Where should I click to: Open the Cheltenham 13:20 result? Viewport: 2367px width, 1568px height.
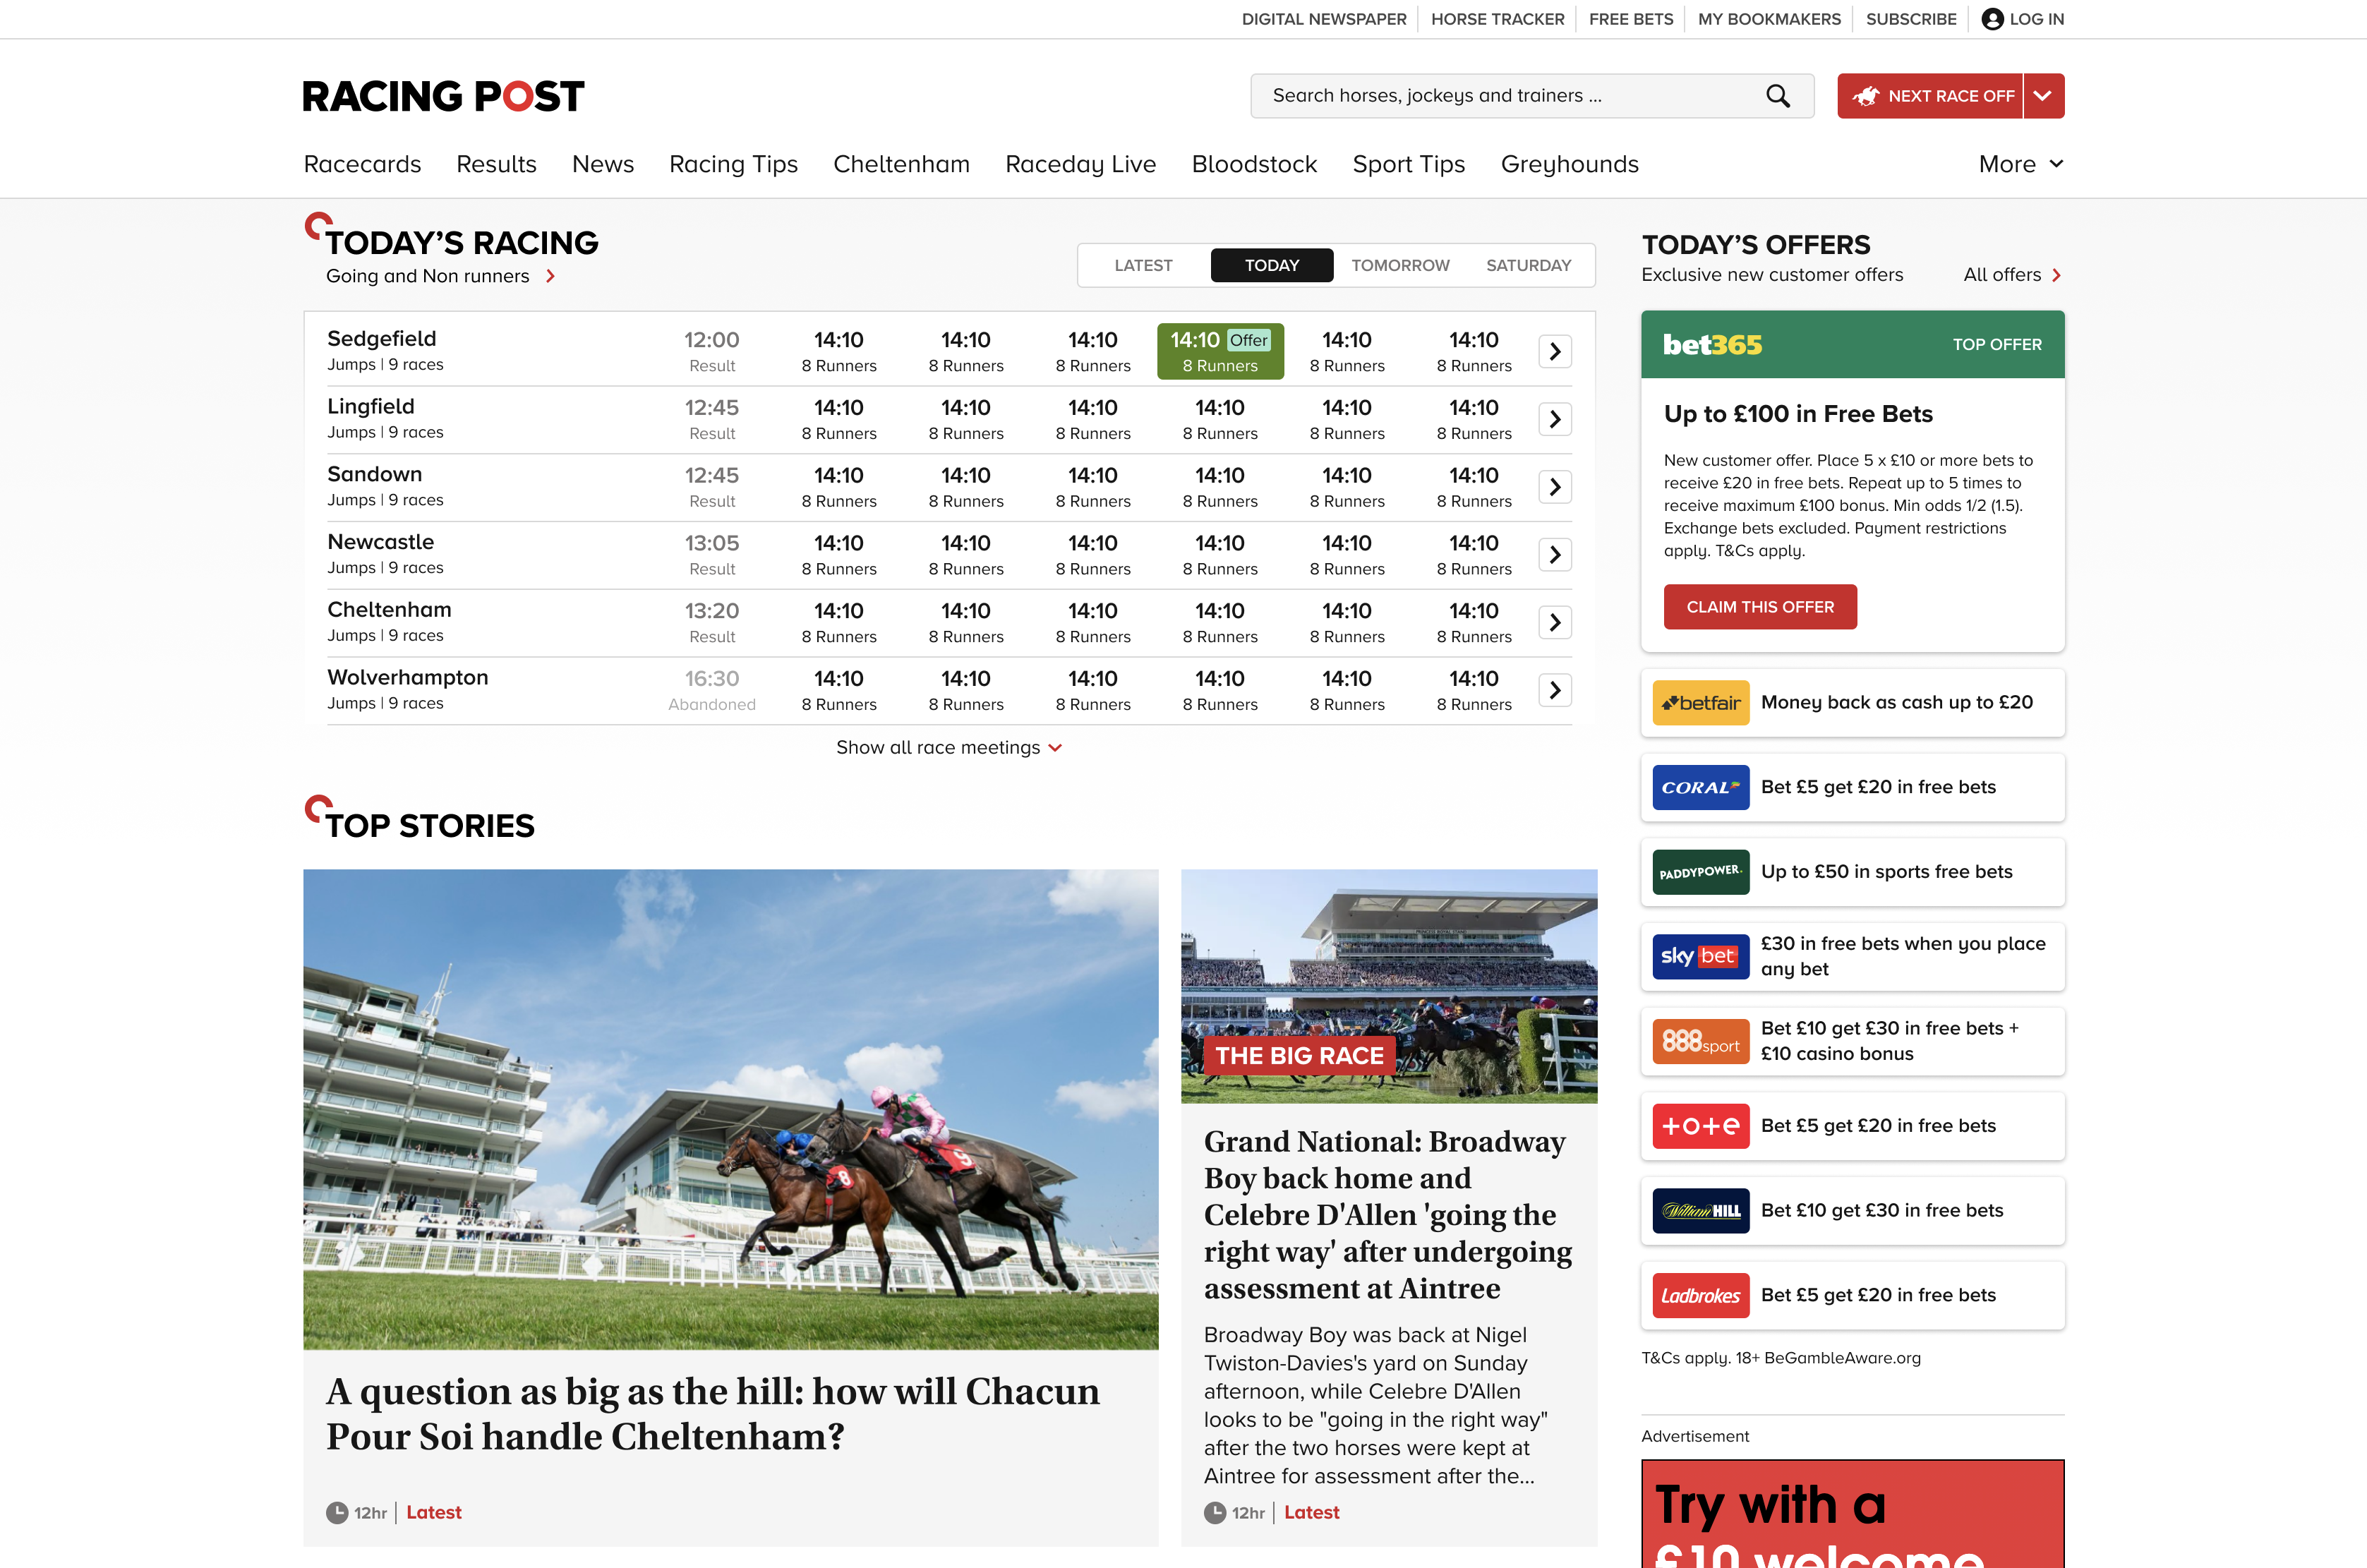[712, 622]
